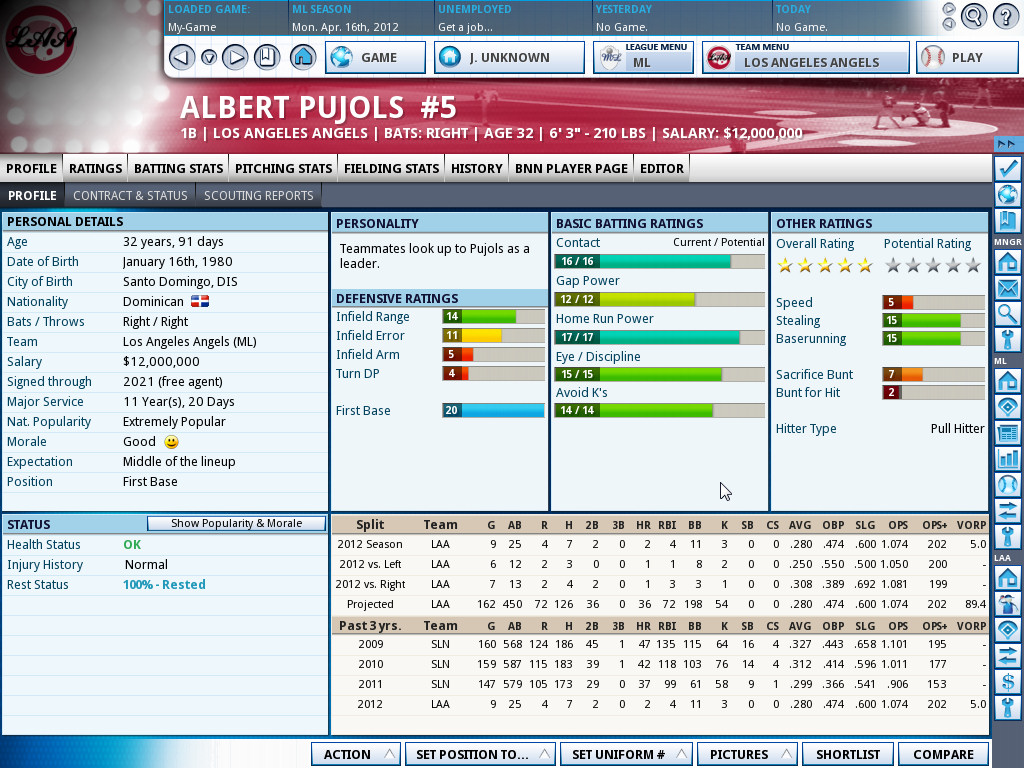Switch to the BATTING STATS tab
The image size is (1024, 768).
178,168
